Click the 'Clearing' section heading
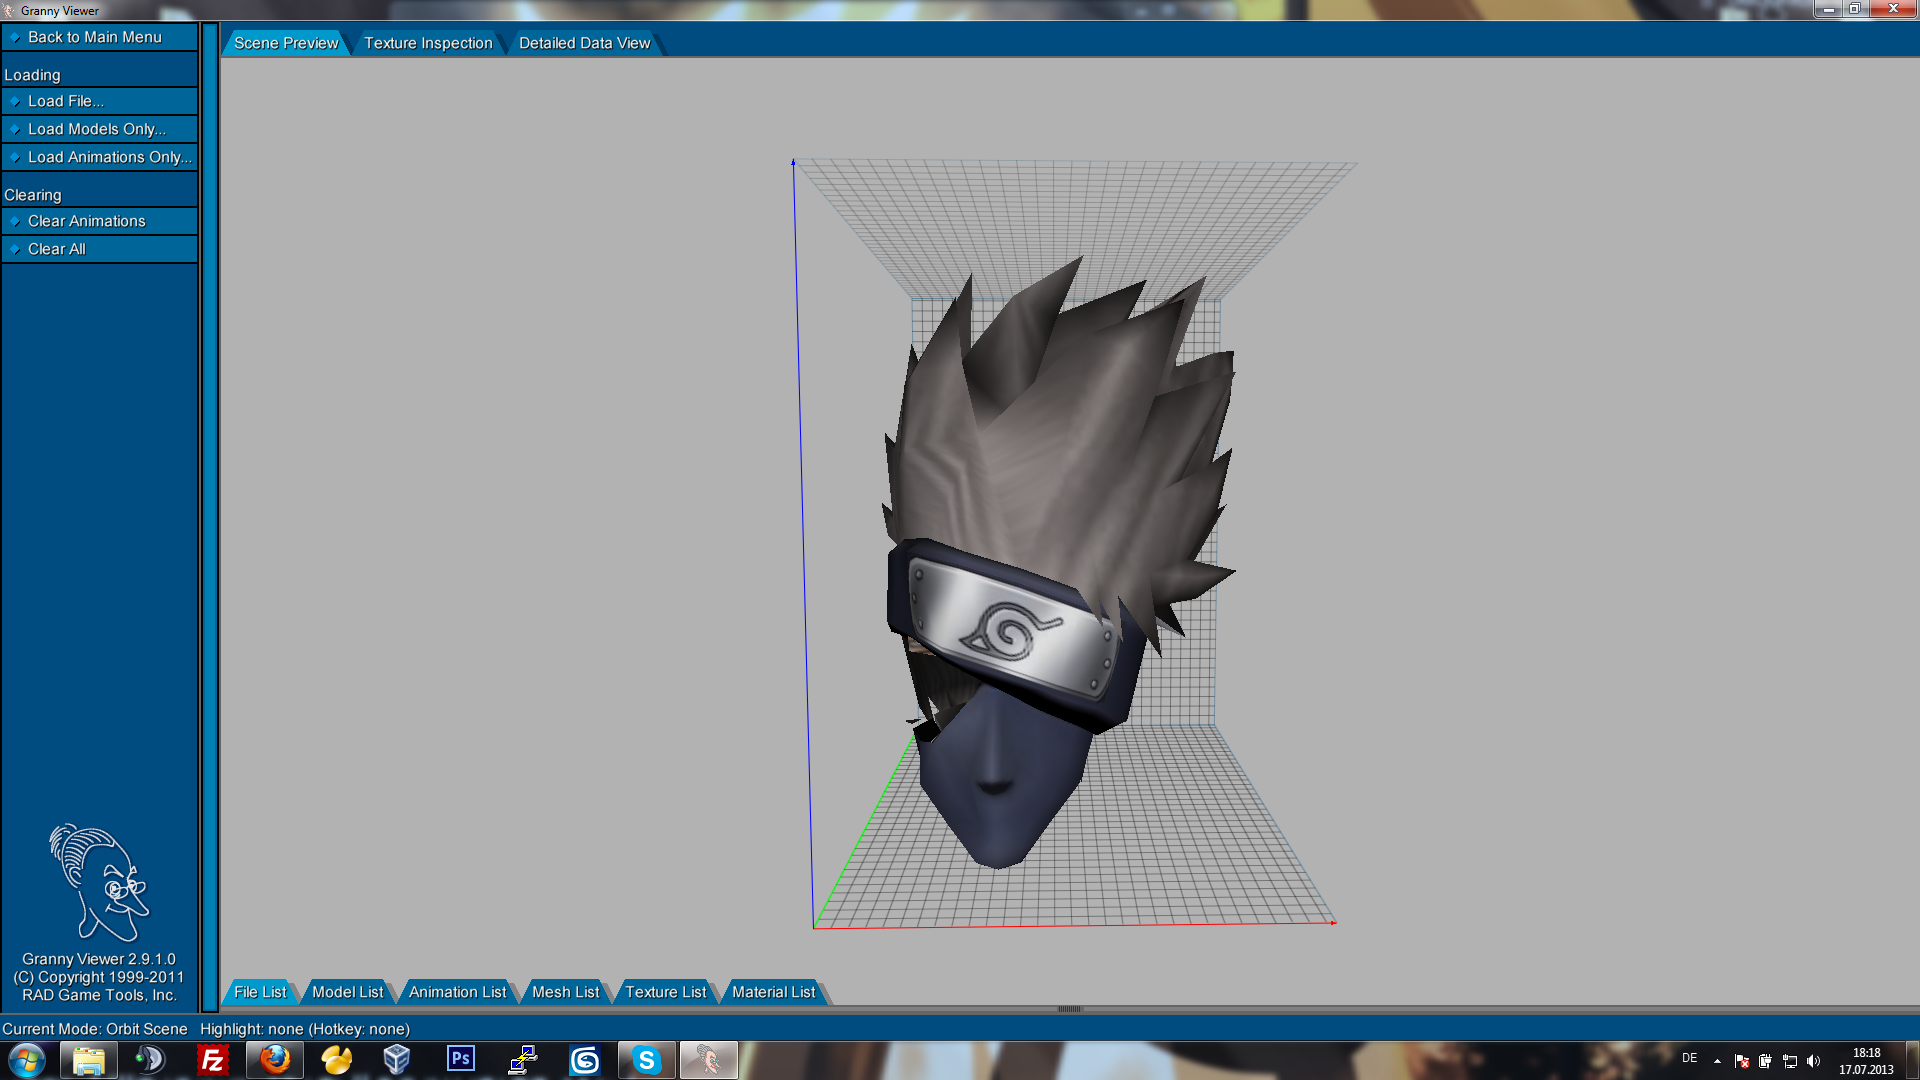The image size is (1920, 1080). [33, 195]
